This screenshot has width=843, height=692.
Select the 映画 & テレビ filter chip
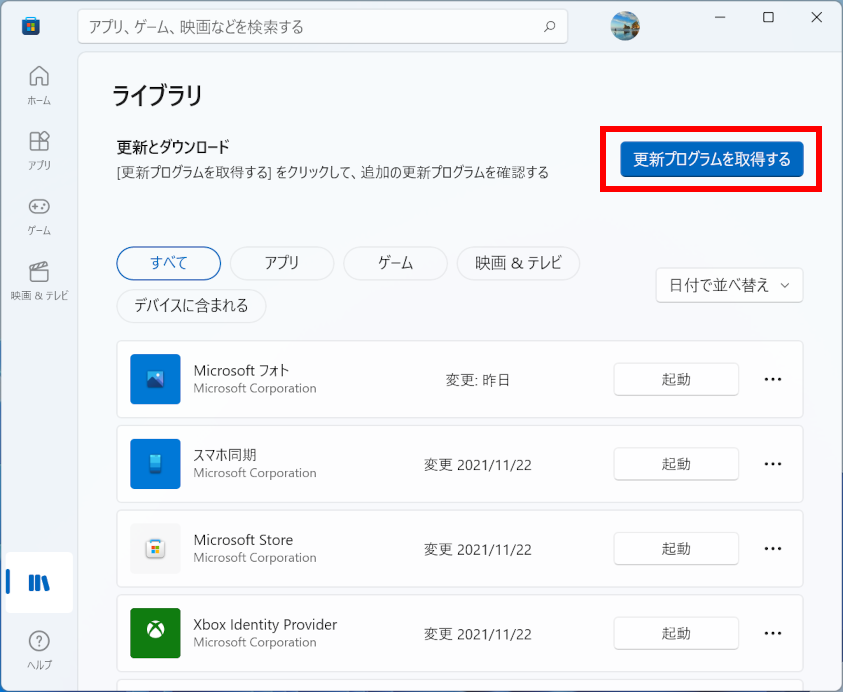[518, 263]
